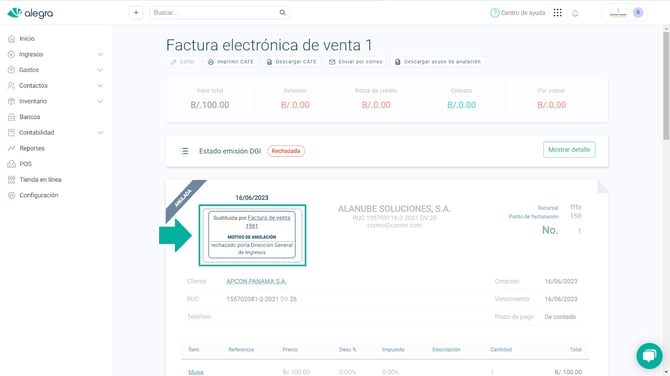Open the chat support bubble
670x376 pixels.
click(x=649, y=355)
